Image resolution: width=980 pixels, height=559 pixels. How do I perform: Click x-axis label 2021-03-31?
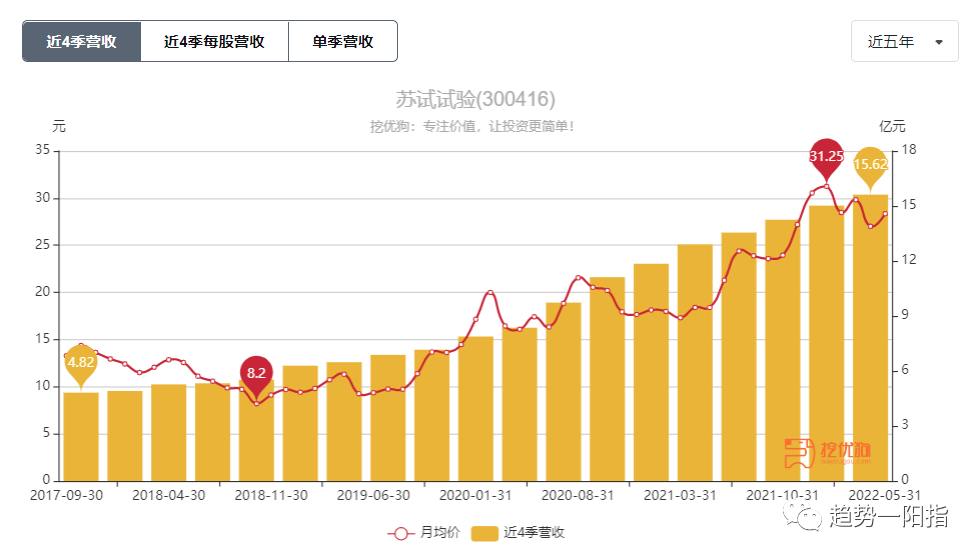680,495
